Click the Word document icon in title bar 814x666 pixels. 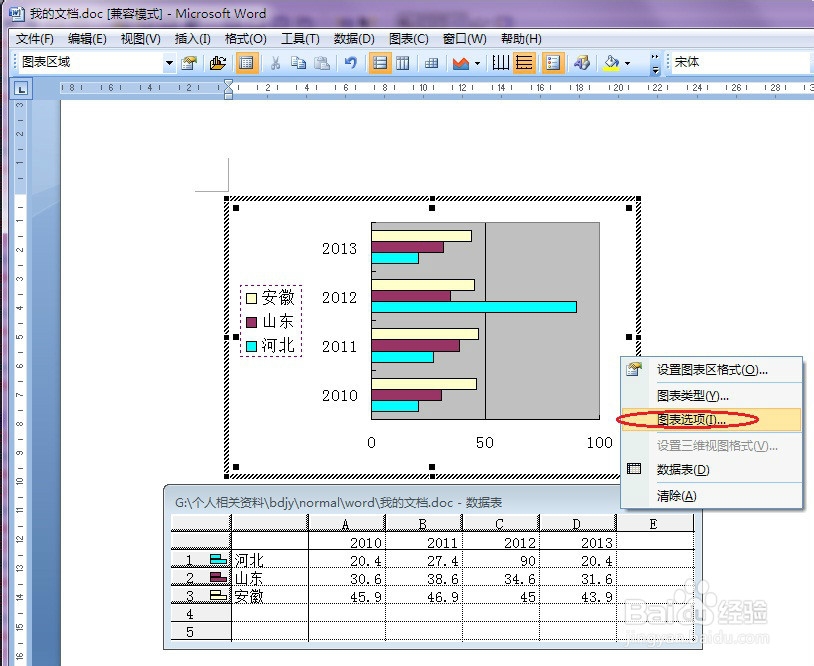pyautogui.click(x=17, y=14)
